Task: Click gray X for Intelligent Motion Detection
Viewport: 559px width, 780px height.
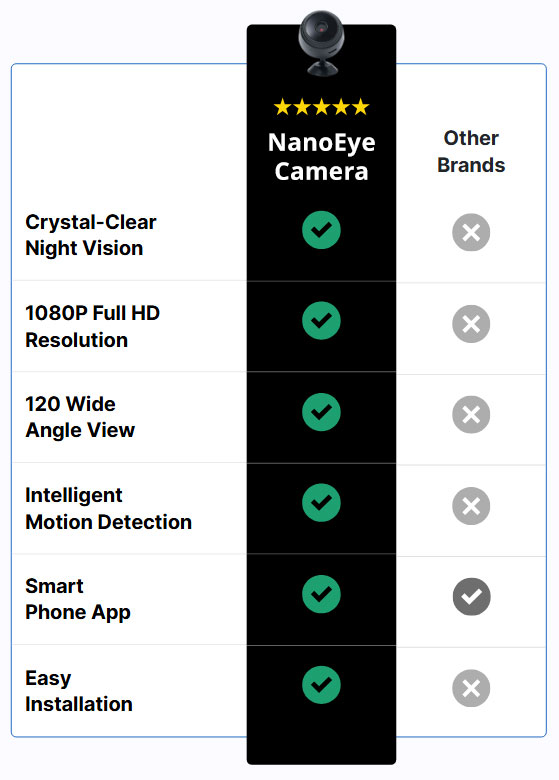Action: (x=471, y=506)
